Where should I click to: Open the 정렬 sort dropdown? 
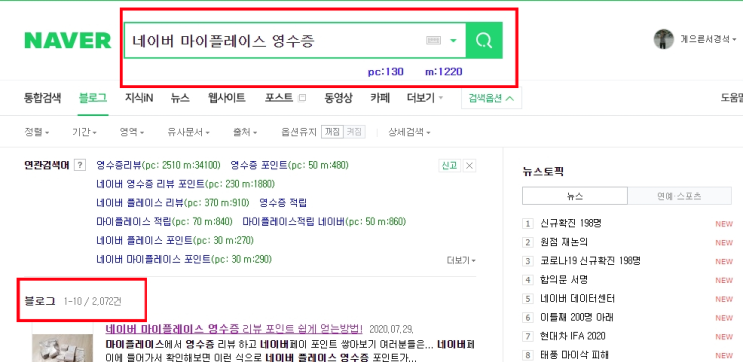coord(36,132)
